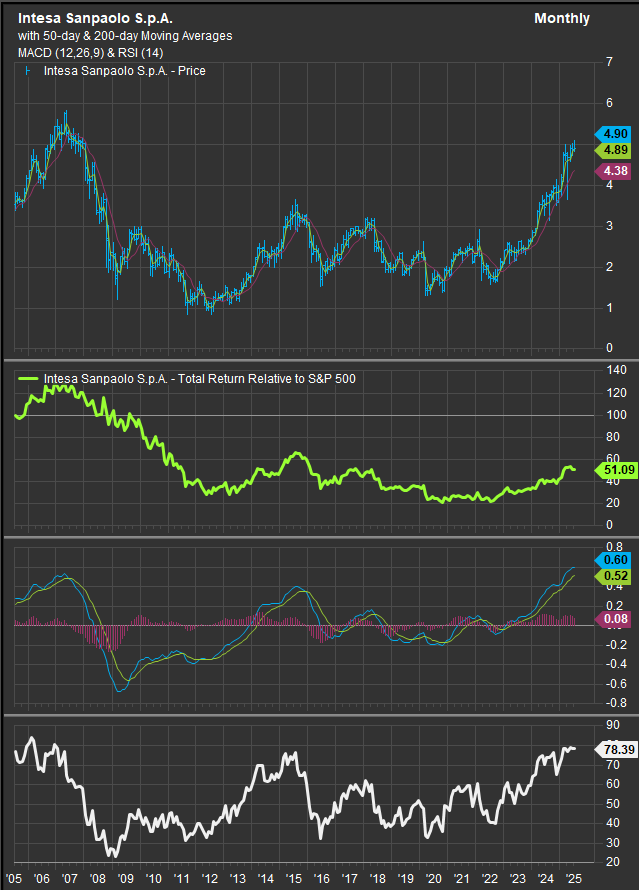Click the '10 year label on the time axis

(x=154, y=879)
